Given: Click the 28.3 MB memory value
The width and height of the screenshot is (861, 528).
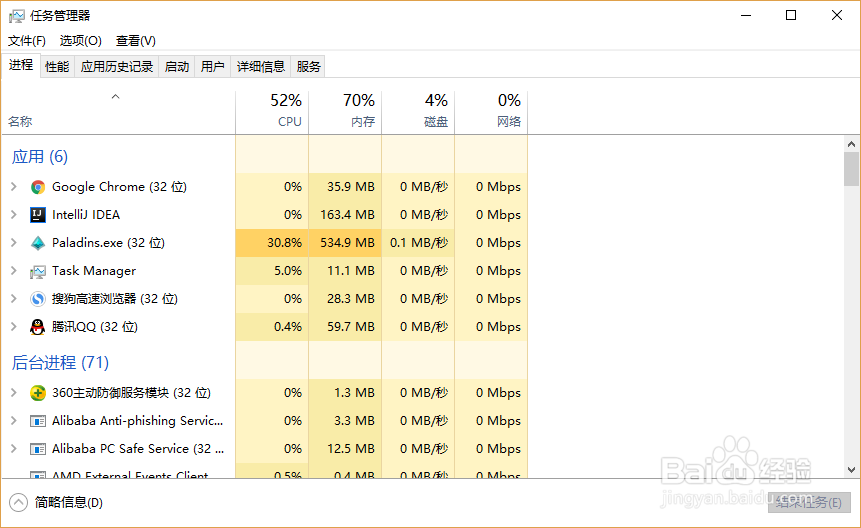Looking at the screenshot, I should click(351, 299).
